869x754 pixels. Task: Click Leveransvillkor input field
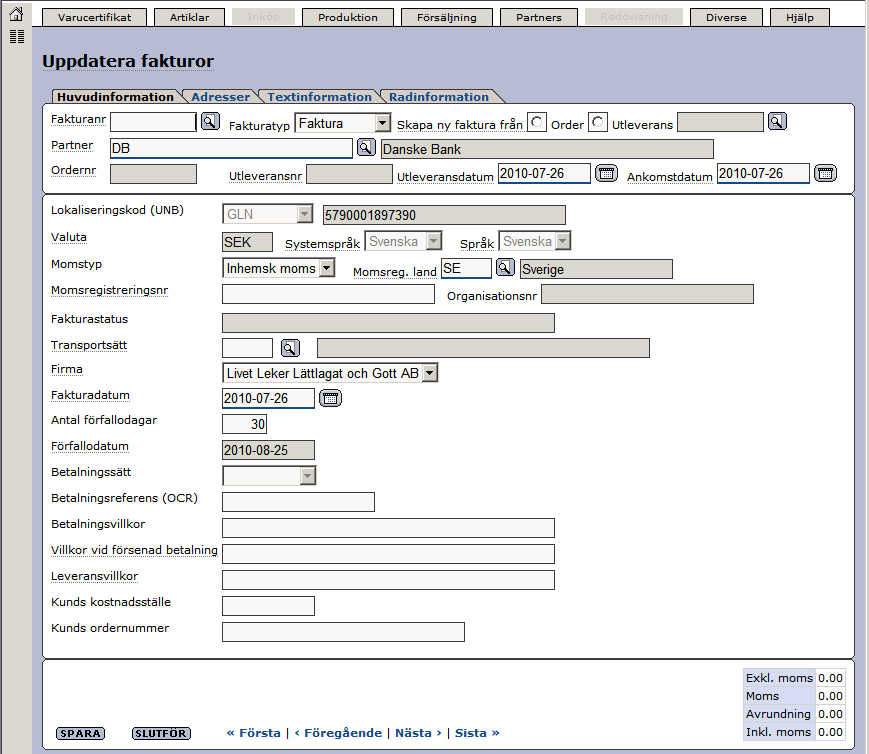388,580
